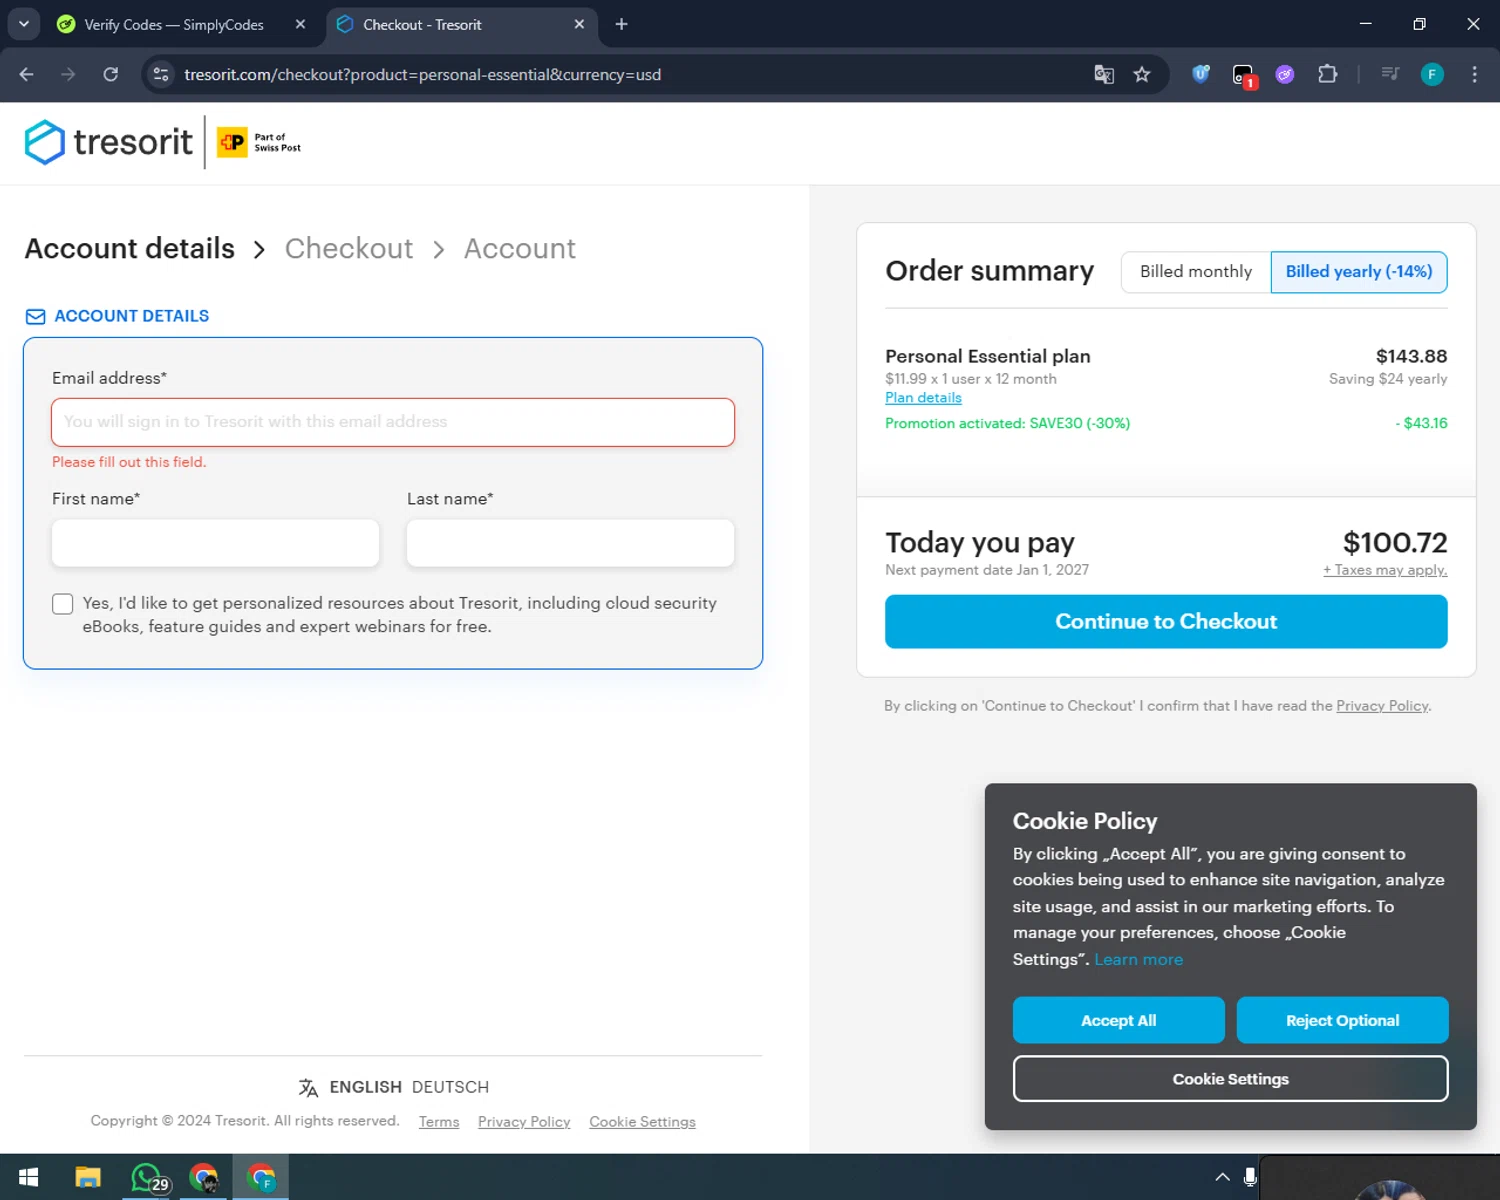Viewport: 1500px width, 1200px height.
Task: Open the footer Cookie Settings link
Action: point(642,1122)
